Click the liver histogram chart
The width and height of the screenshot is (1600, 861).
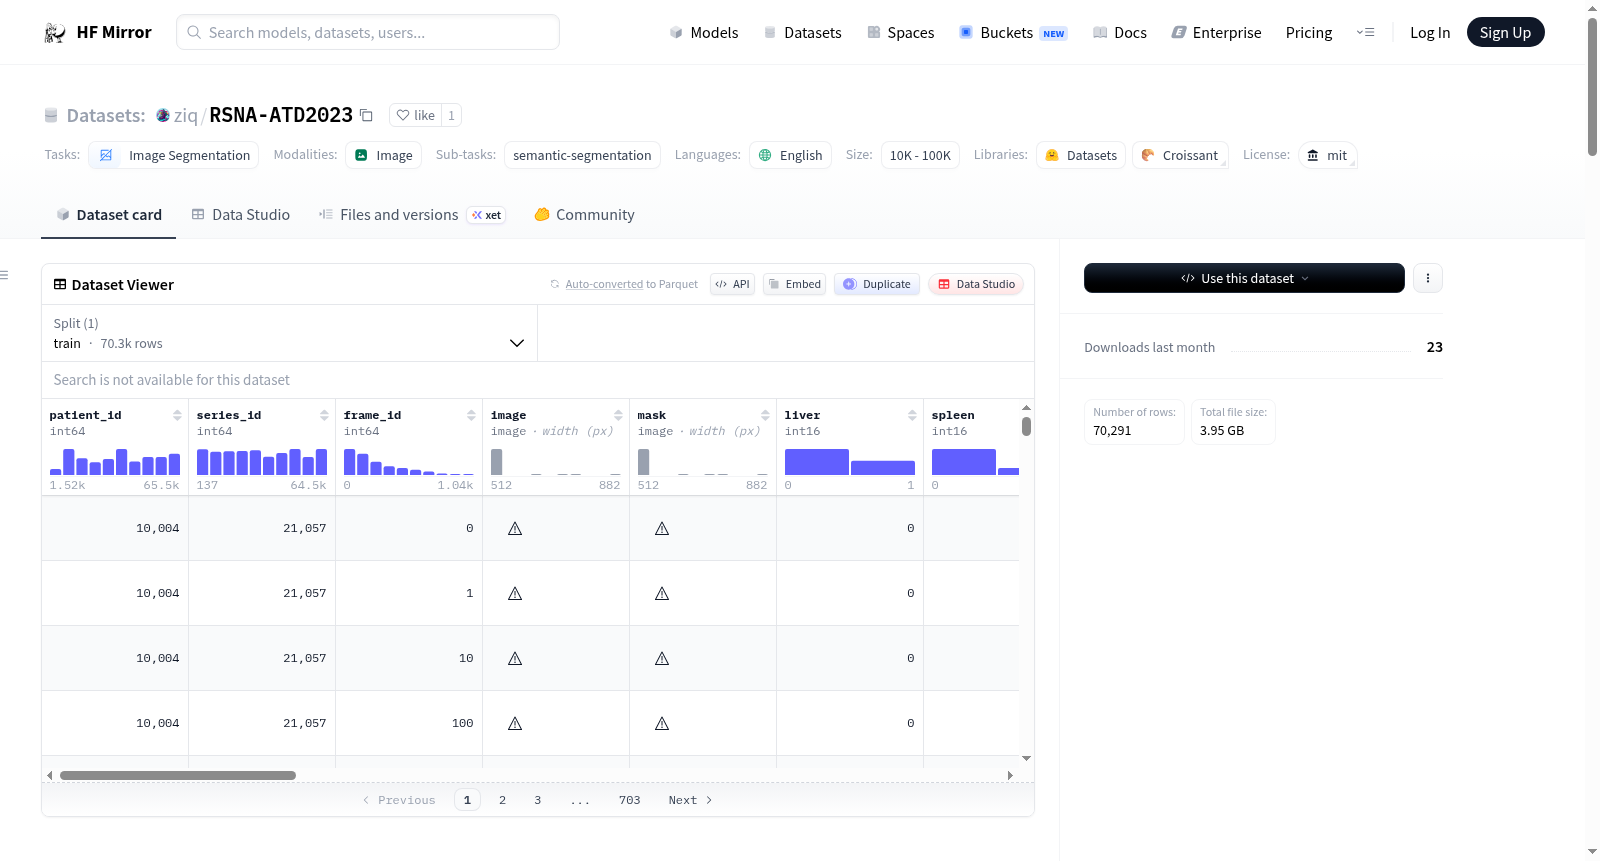coord(850,461)
